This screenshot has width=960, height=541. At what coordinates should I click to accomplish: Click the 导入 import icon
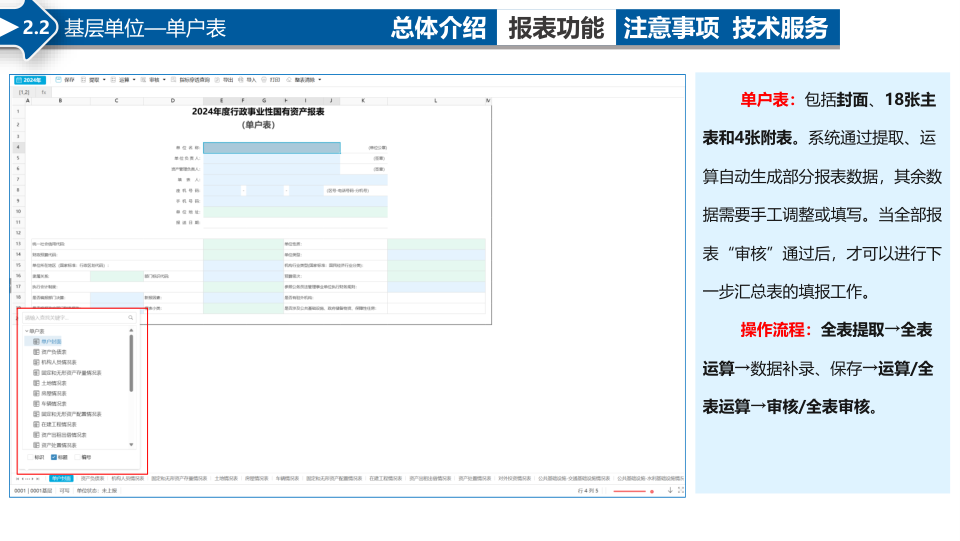pyautogui.click(x=241, y=80)
